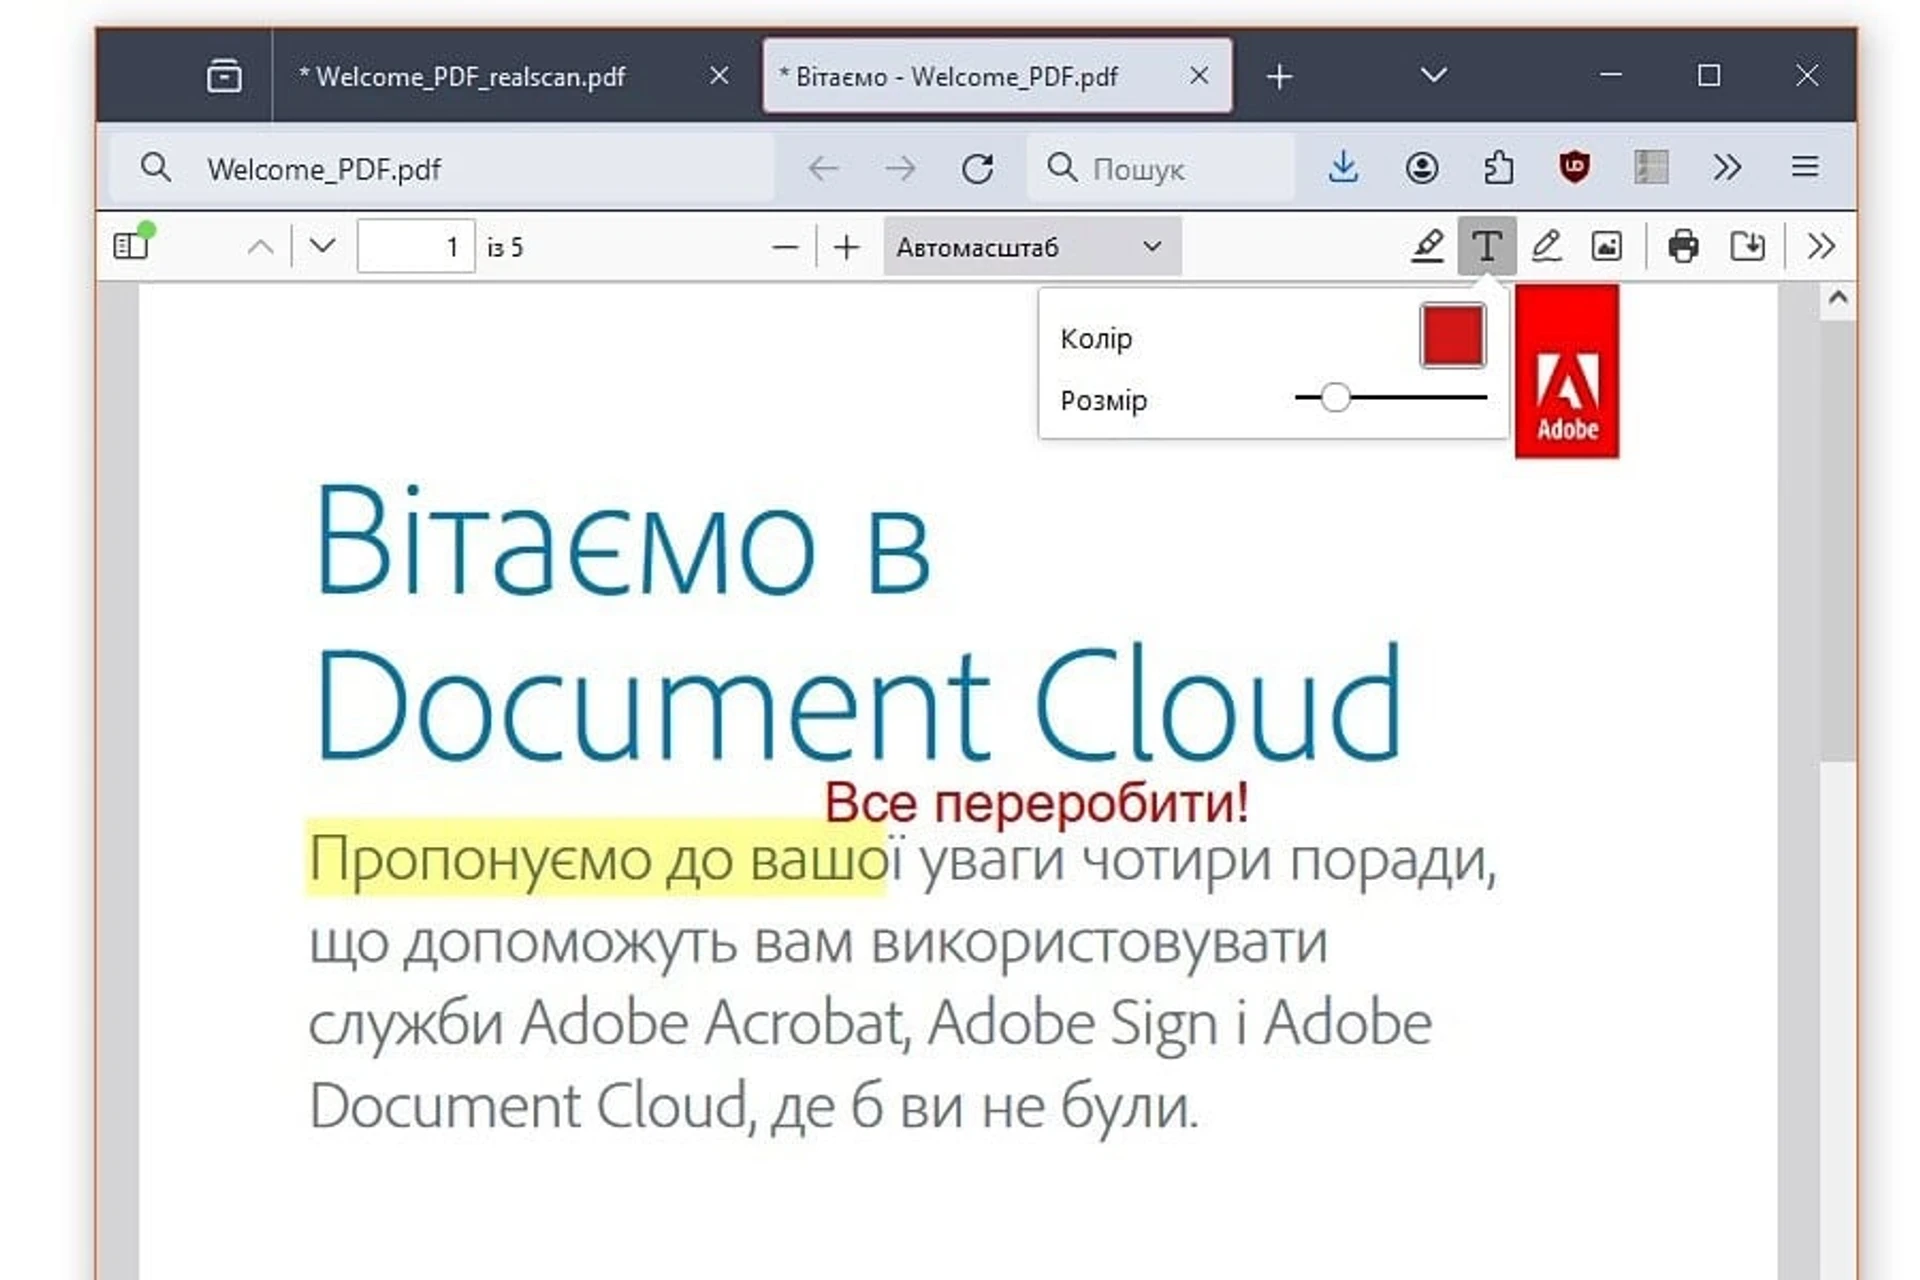This screenshot has width=1920, height=1280.
Task: Go back to the previous page
Action: (823, 168)
